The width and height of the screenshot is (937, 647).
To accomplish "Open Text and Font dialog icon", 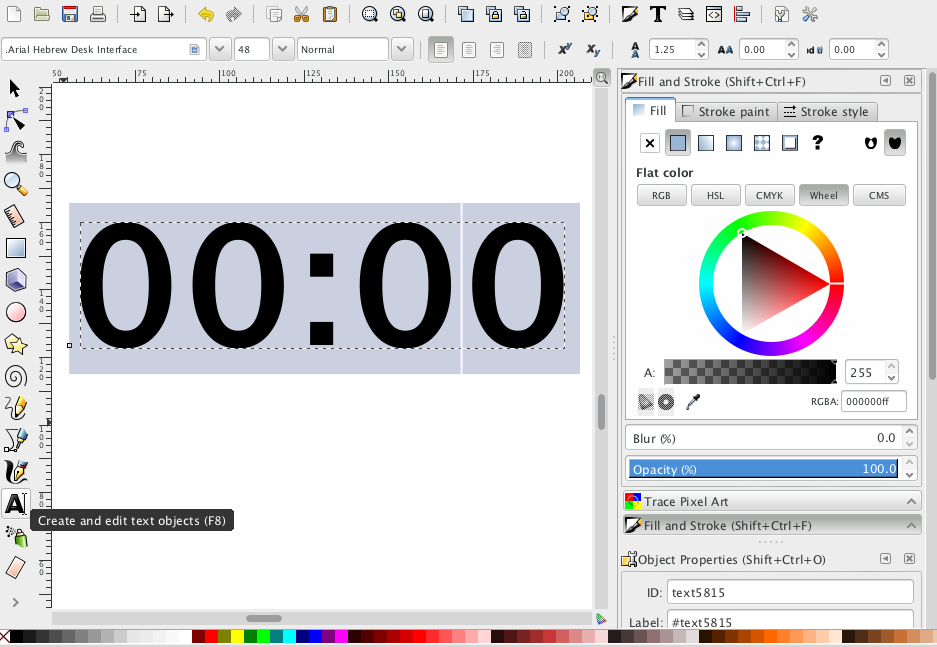I will 658,14.
